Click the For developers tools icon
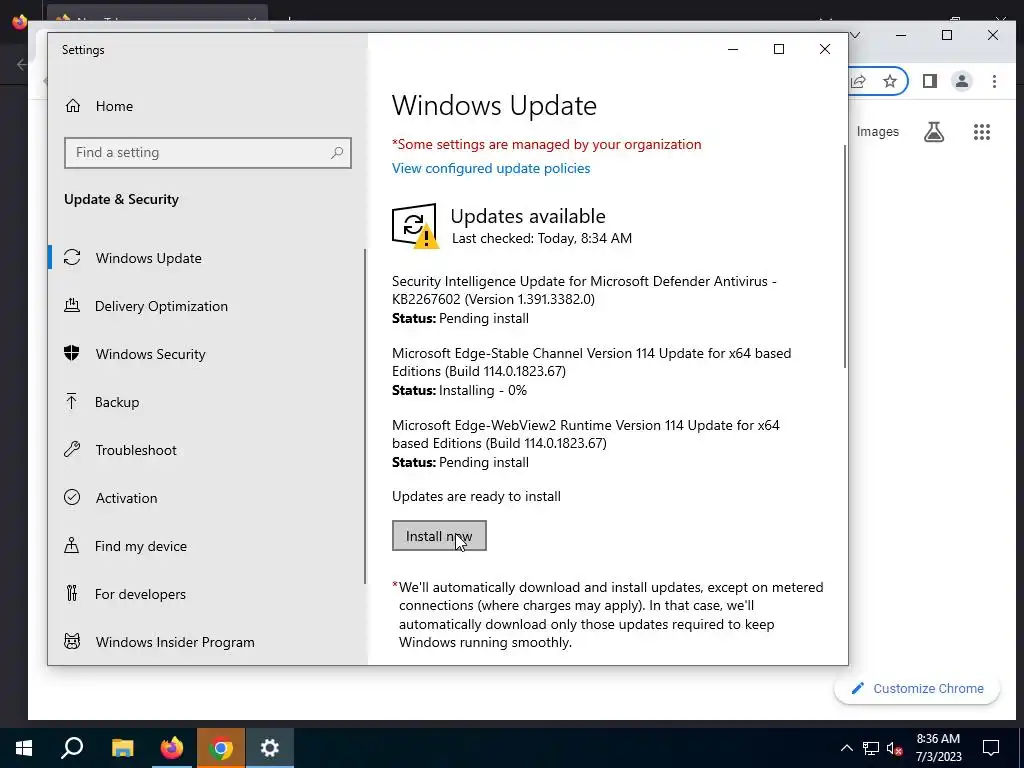 pyautogui.click(x=72, y=593)
